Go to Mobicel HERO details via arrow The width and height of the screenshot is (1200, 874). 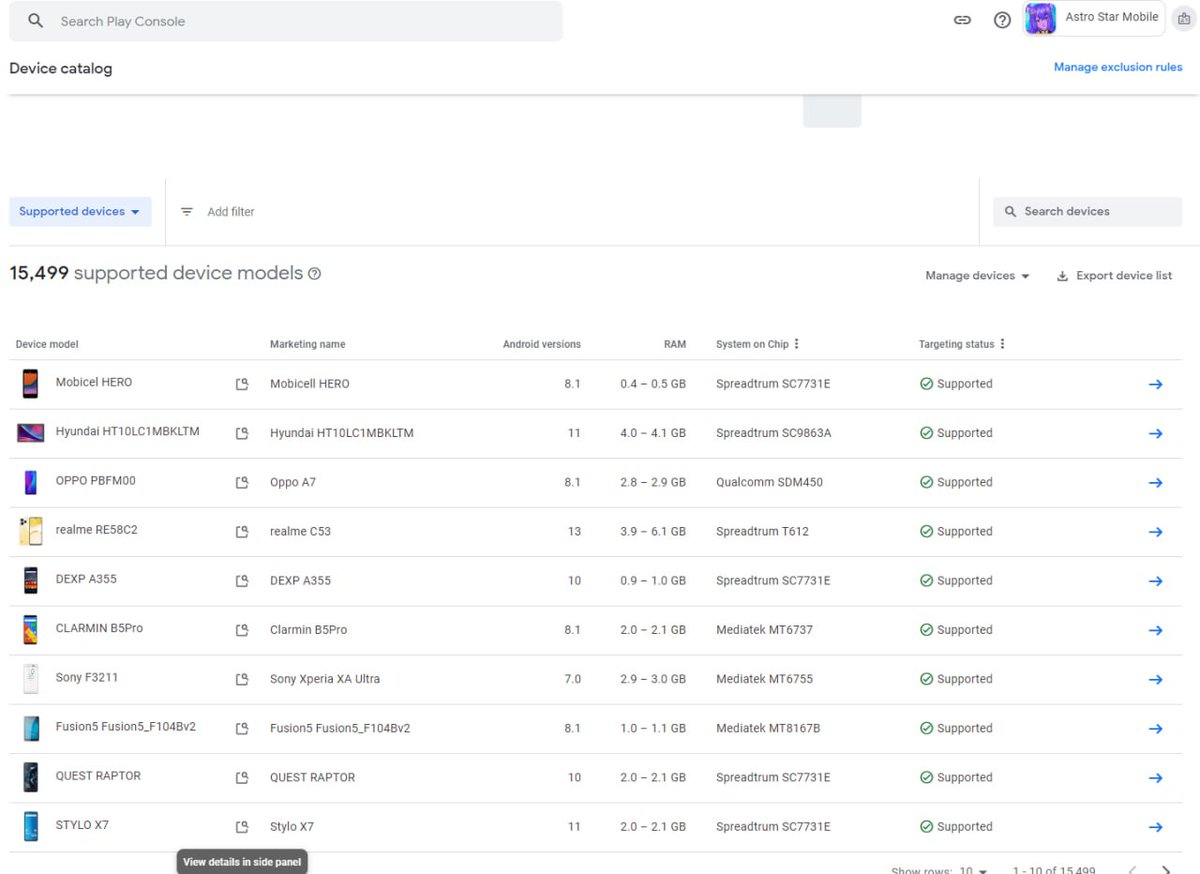pyautogui.click(x=1155, y=384)
